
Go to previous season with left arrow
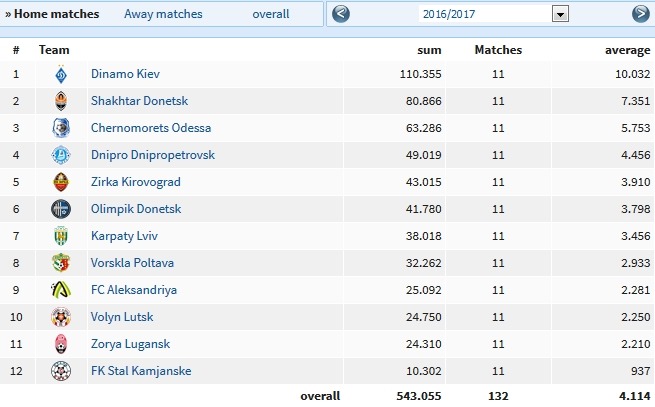[x=341, y=14]
